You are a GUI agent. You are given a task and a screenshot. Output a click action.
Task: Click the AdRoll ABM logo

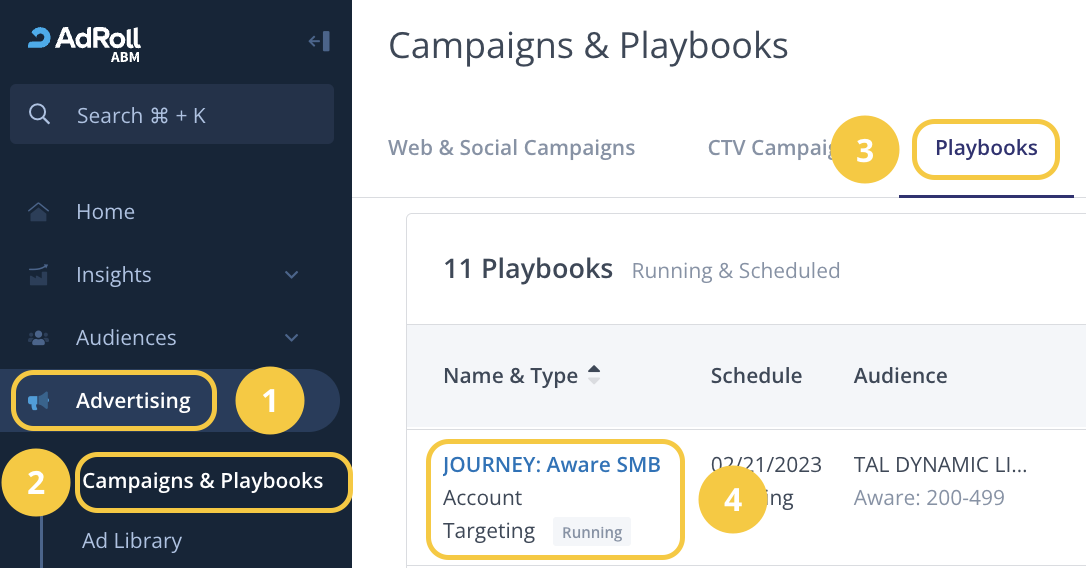[x=84, y=42]
